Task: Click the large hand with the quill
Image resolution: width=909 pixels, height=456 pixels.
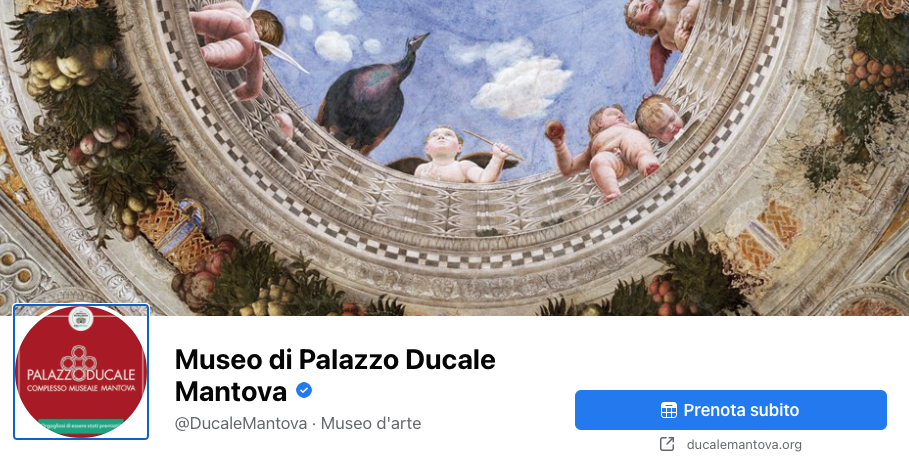Action: (x=227, y=48)
